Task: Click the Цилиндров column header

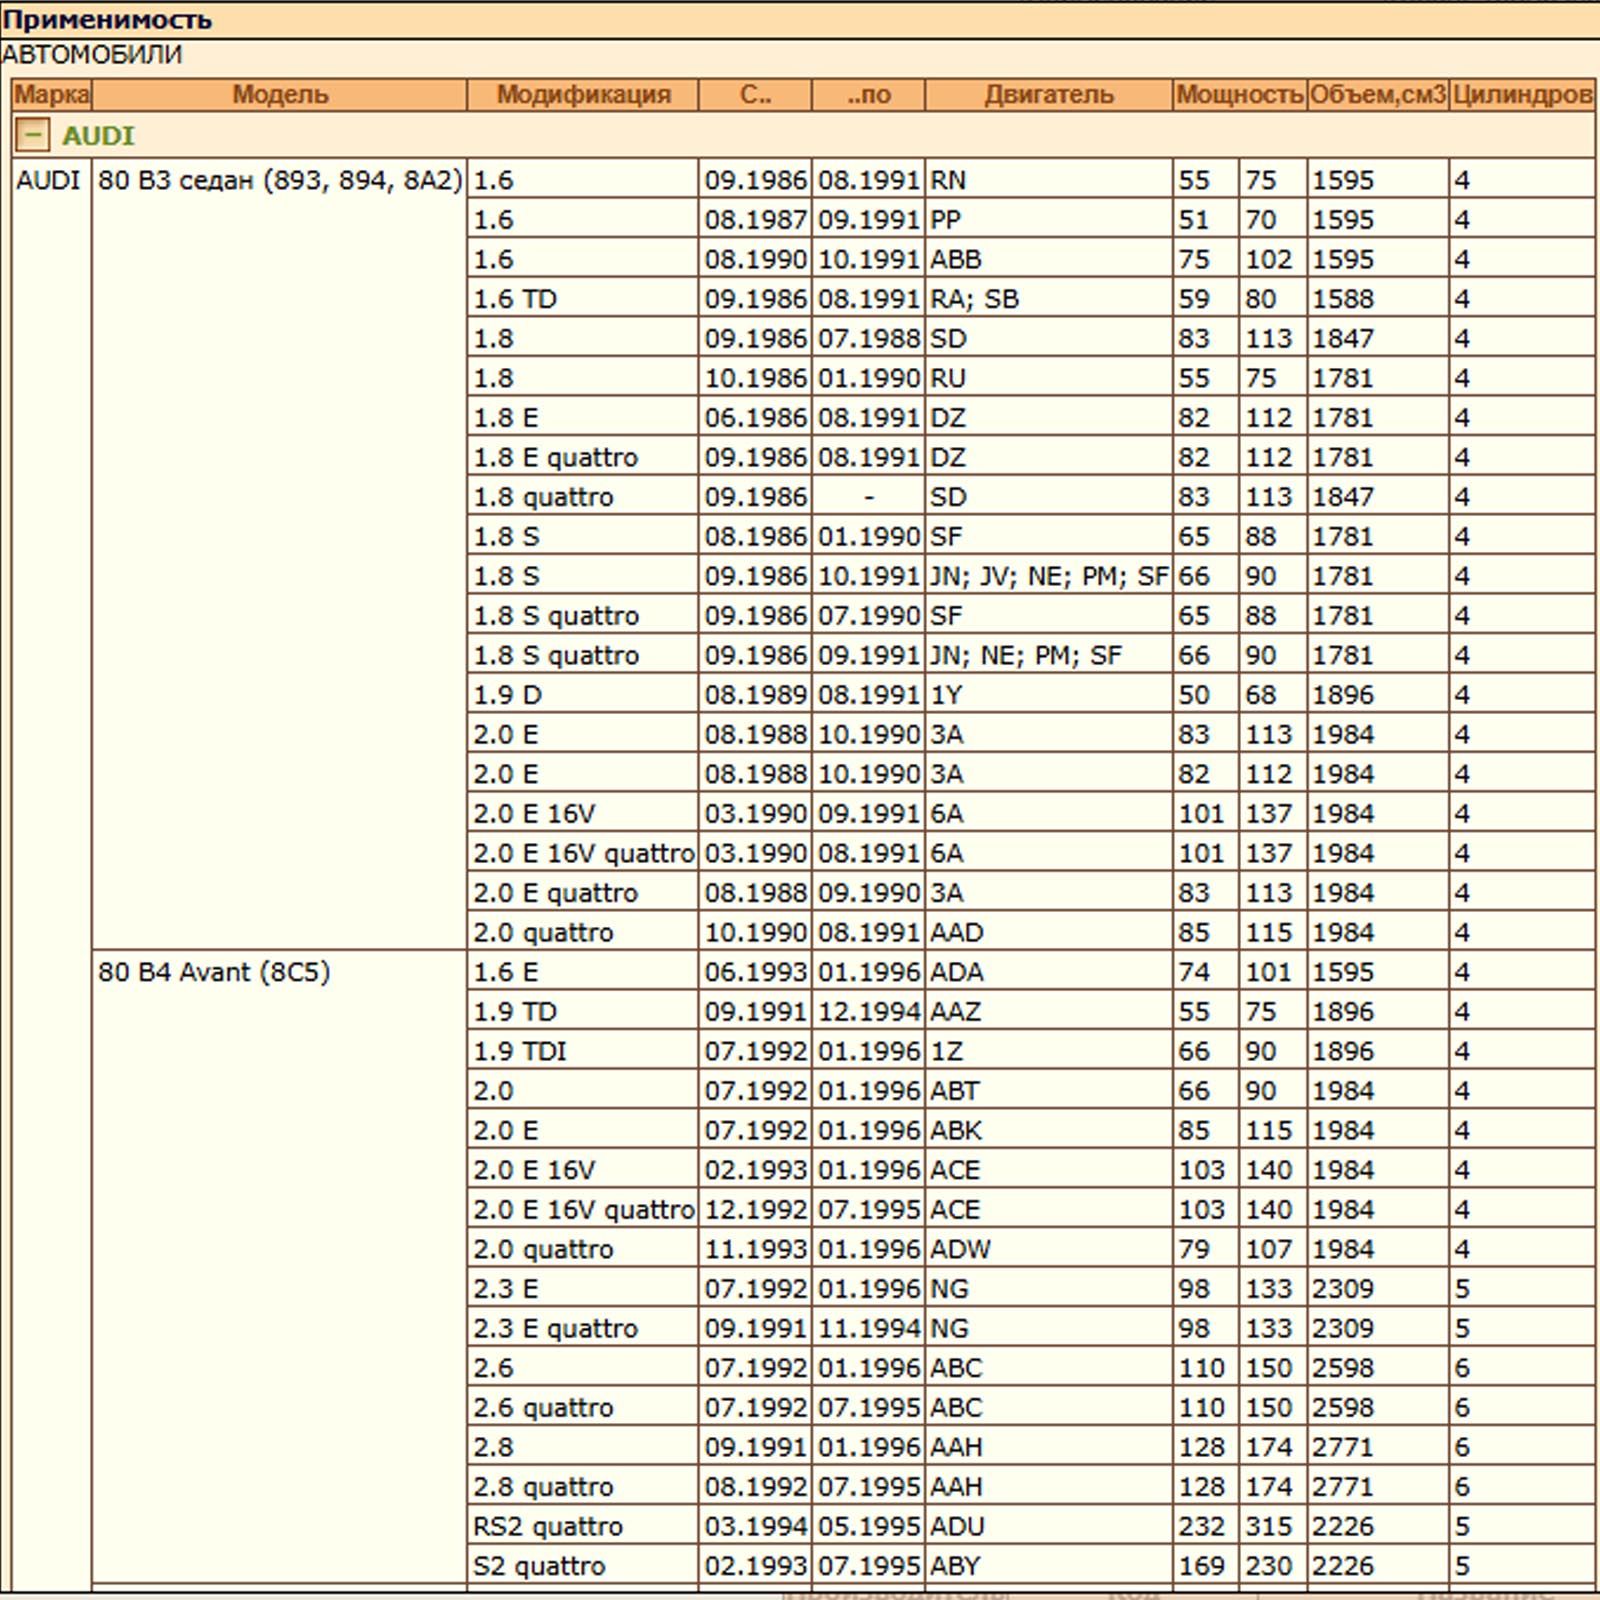Action: pyautogui.click(x=1521, y=95)
